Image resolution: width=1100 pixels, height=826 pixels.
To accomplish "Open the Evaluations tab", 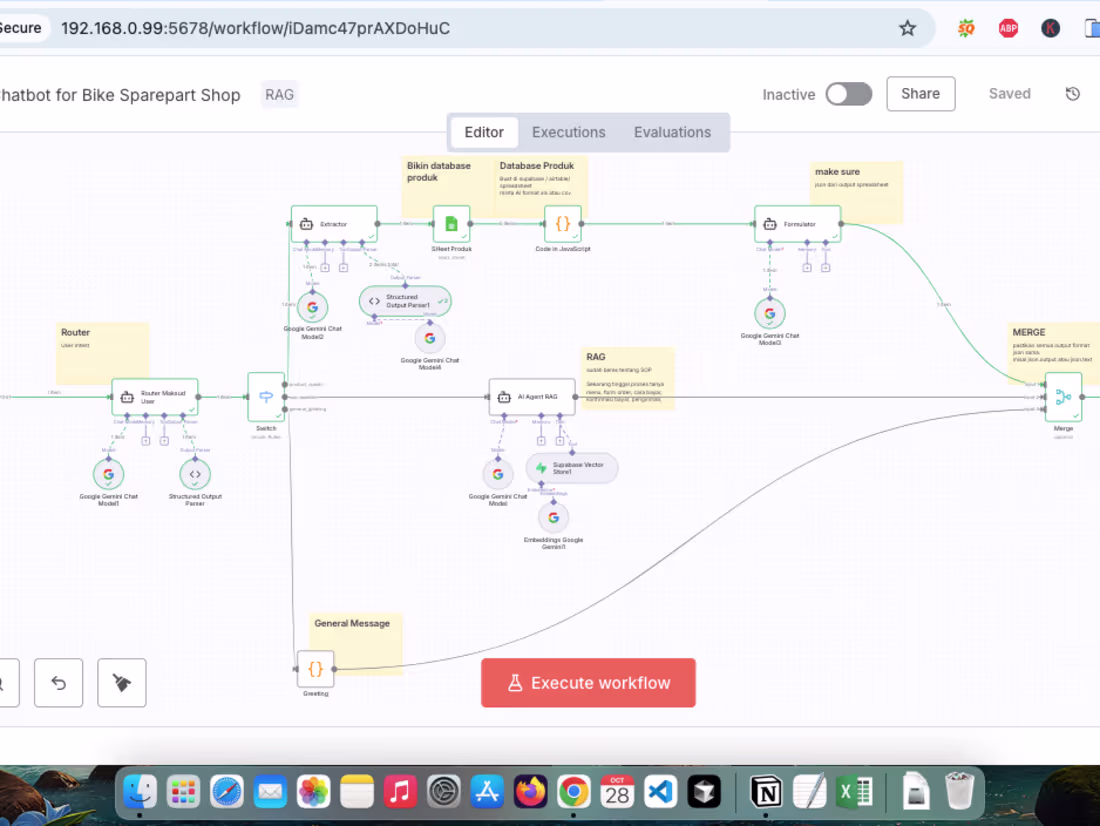I will (672, 132).
